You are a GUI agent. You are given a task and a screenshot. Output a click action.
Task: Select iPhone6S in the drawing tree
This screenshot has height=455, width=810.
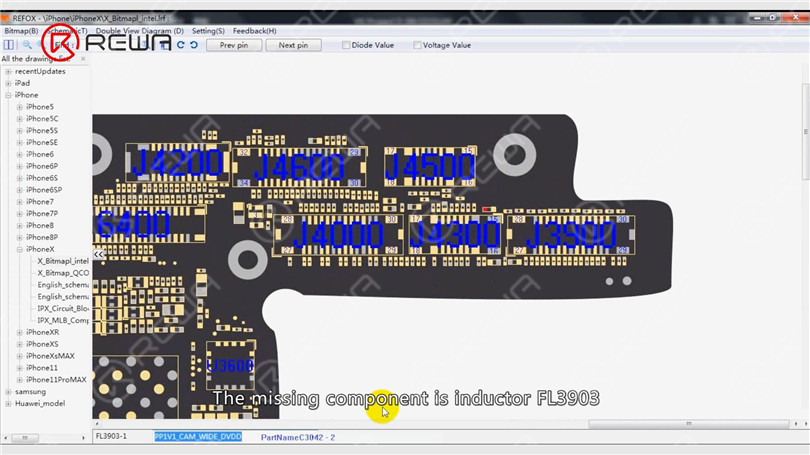42,178
